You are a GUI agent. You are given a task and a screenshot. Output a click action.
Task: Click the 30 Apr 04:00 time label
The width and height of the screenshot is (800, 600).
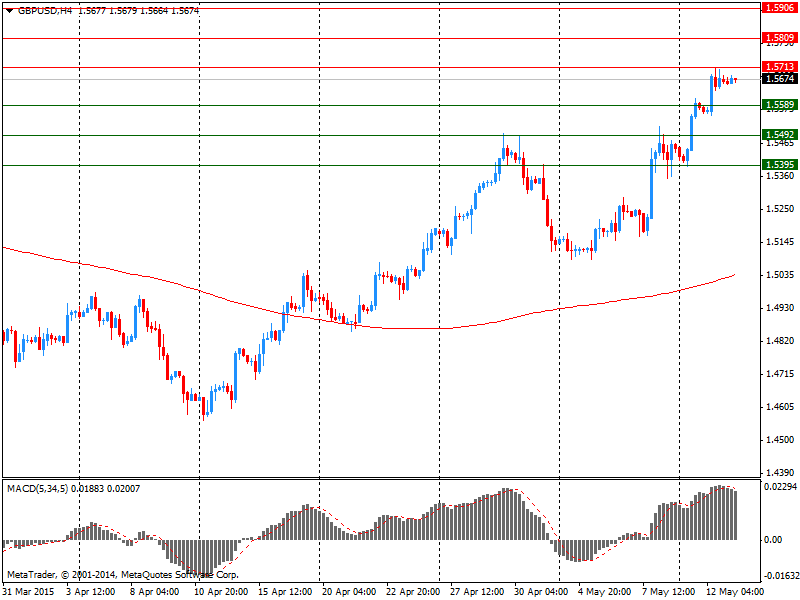coord(541,592)
